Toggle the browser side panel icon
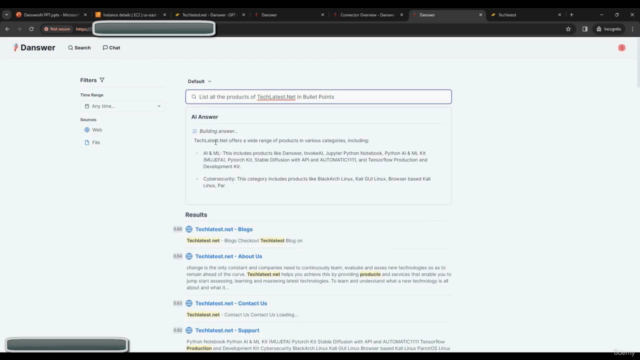The image size is (640, 360). pos(585,29)
